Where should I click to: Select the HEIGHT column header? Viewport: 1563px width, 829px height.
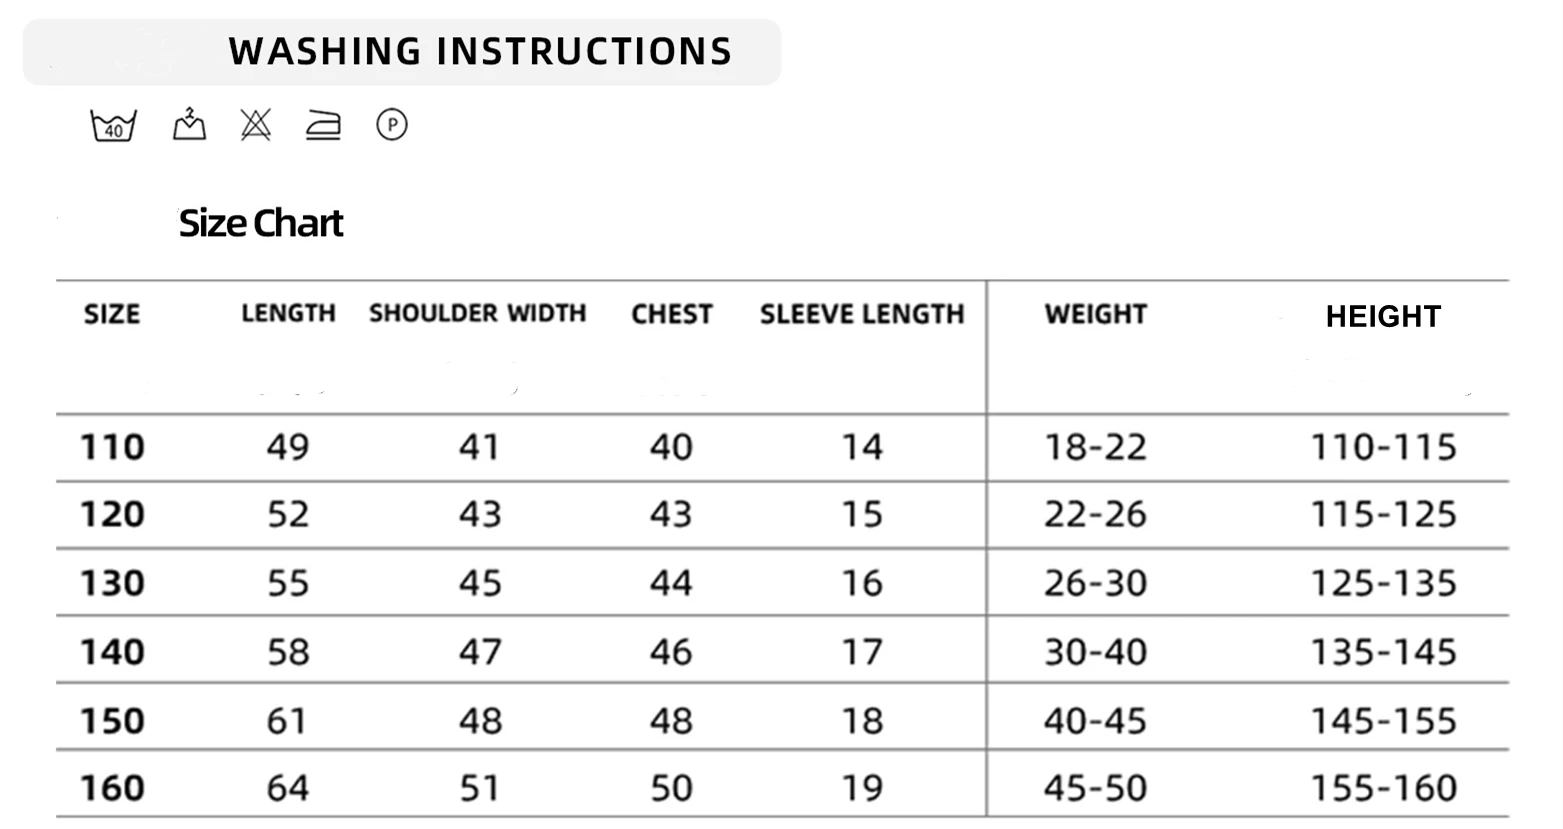coord(1383,317)
